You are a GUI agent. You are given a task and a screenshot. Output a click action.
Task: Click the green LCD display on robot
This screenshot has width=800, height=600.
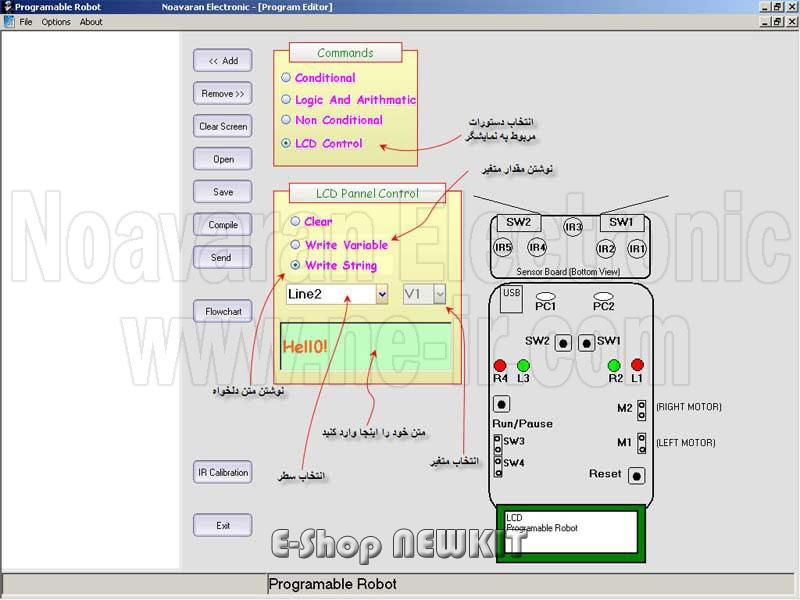click(569, 533)
